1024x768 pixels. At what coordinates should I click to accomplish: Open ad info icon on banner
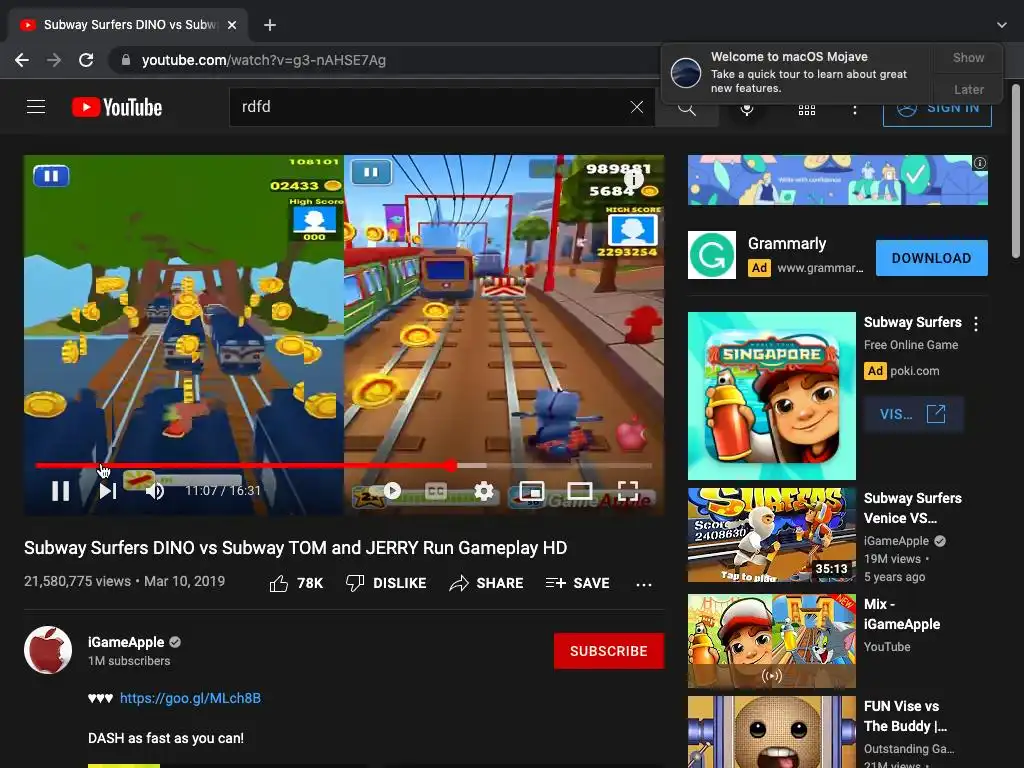[980, 163]
